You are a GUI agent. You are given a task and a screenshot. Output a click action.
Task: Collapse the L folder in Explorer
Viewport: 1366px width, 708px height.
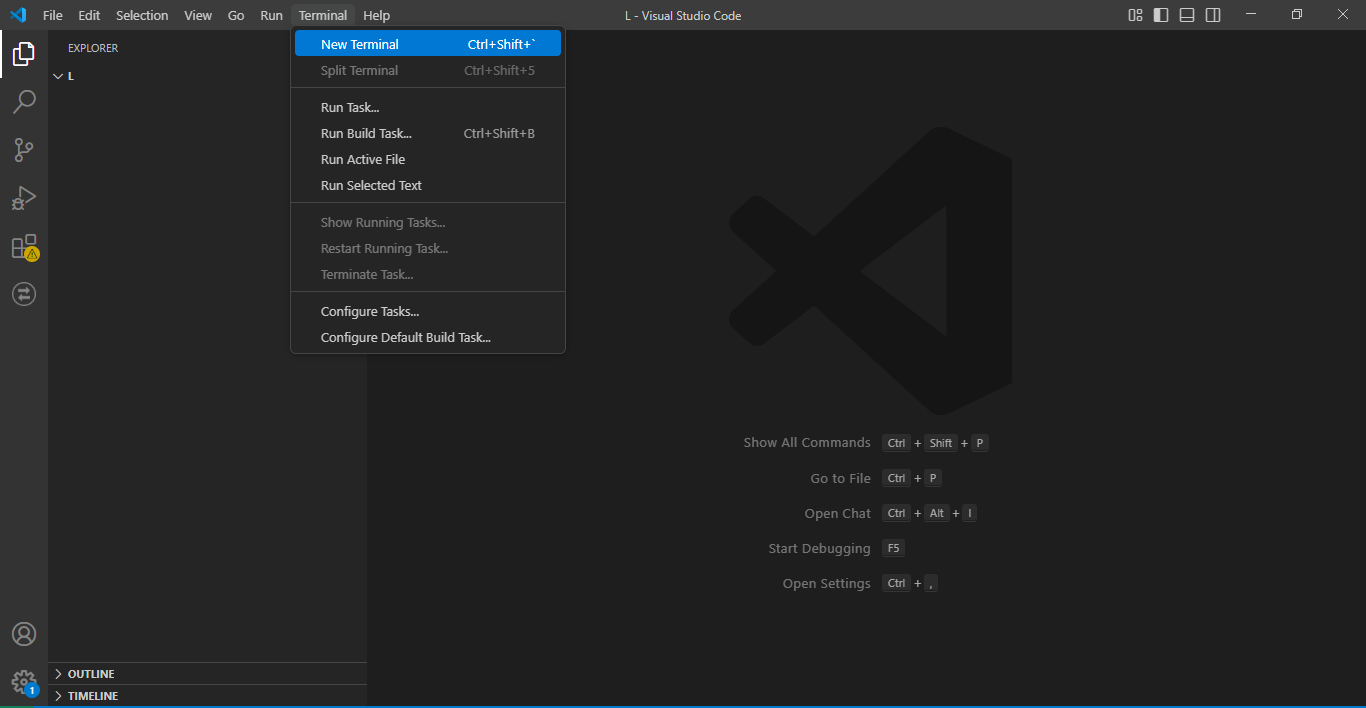click(x=70, y=76)
